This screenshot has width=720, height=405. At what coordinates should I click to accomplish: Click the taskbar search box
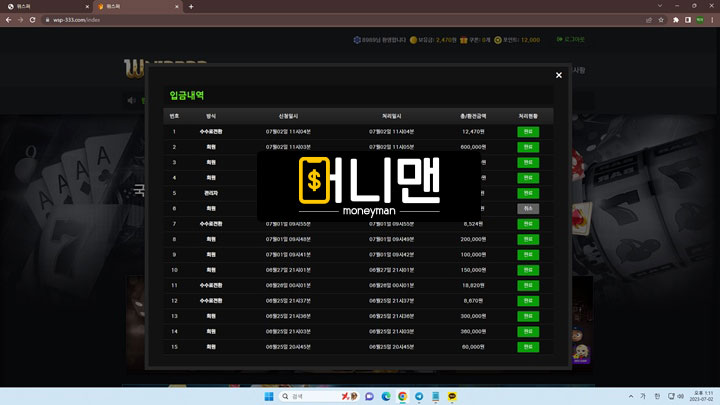319,396
